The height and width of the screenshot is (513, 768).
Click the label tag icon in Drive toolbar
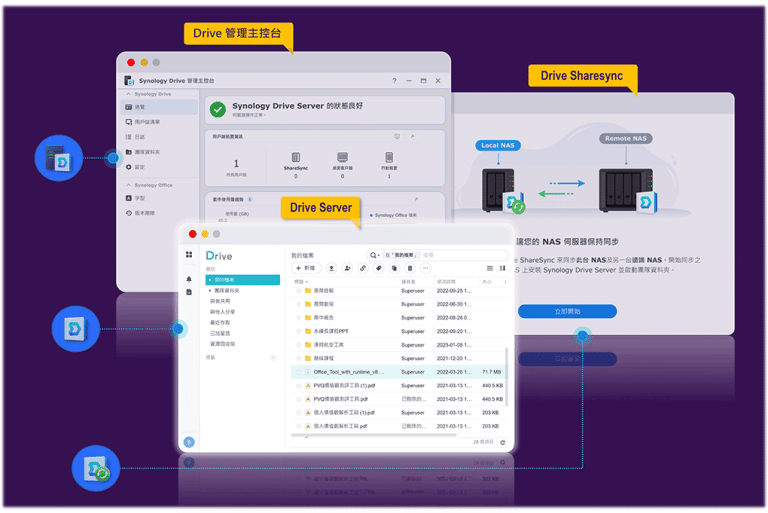379,268
